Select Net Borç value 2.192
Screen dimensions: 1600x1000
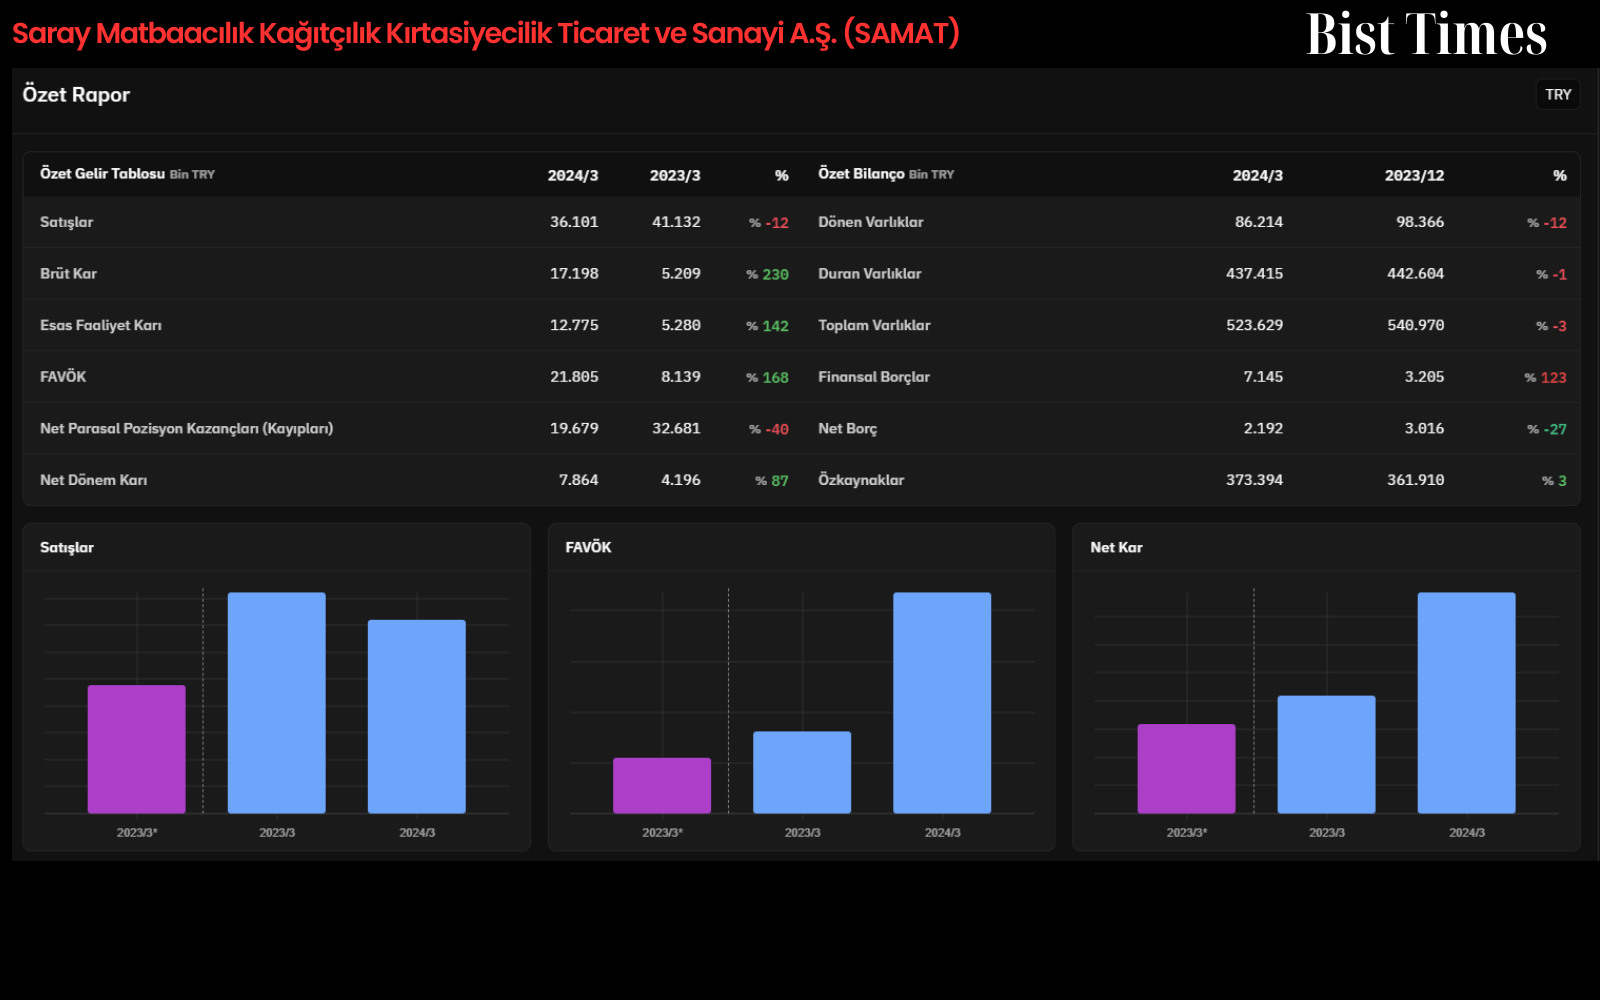click(1263, 428)
